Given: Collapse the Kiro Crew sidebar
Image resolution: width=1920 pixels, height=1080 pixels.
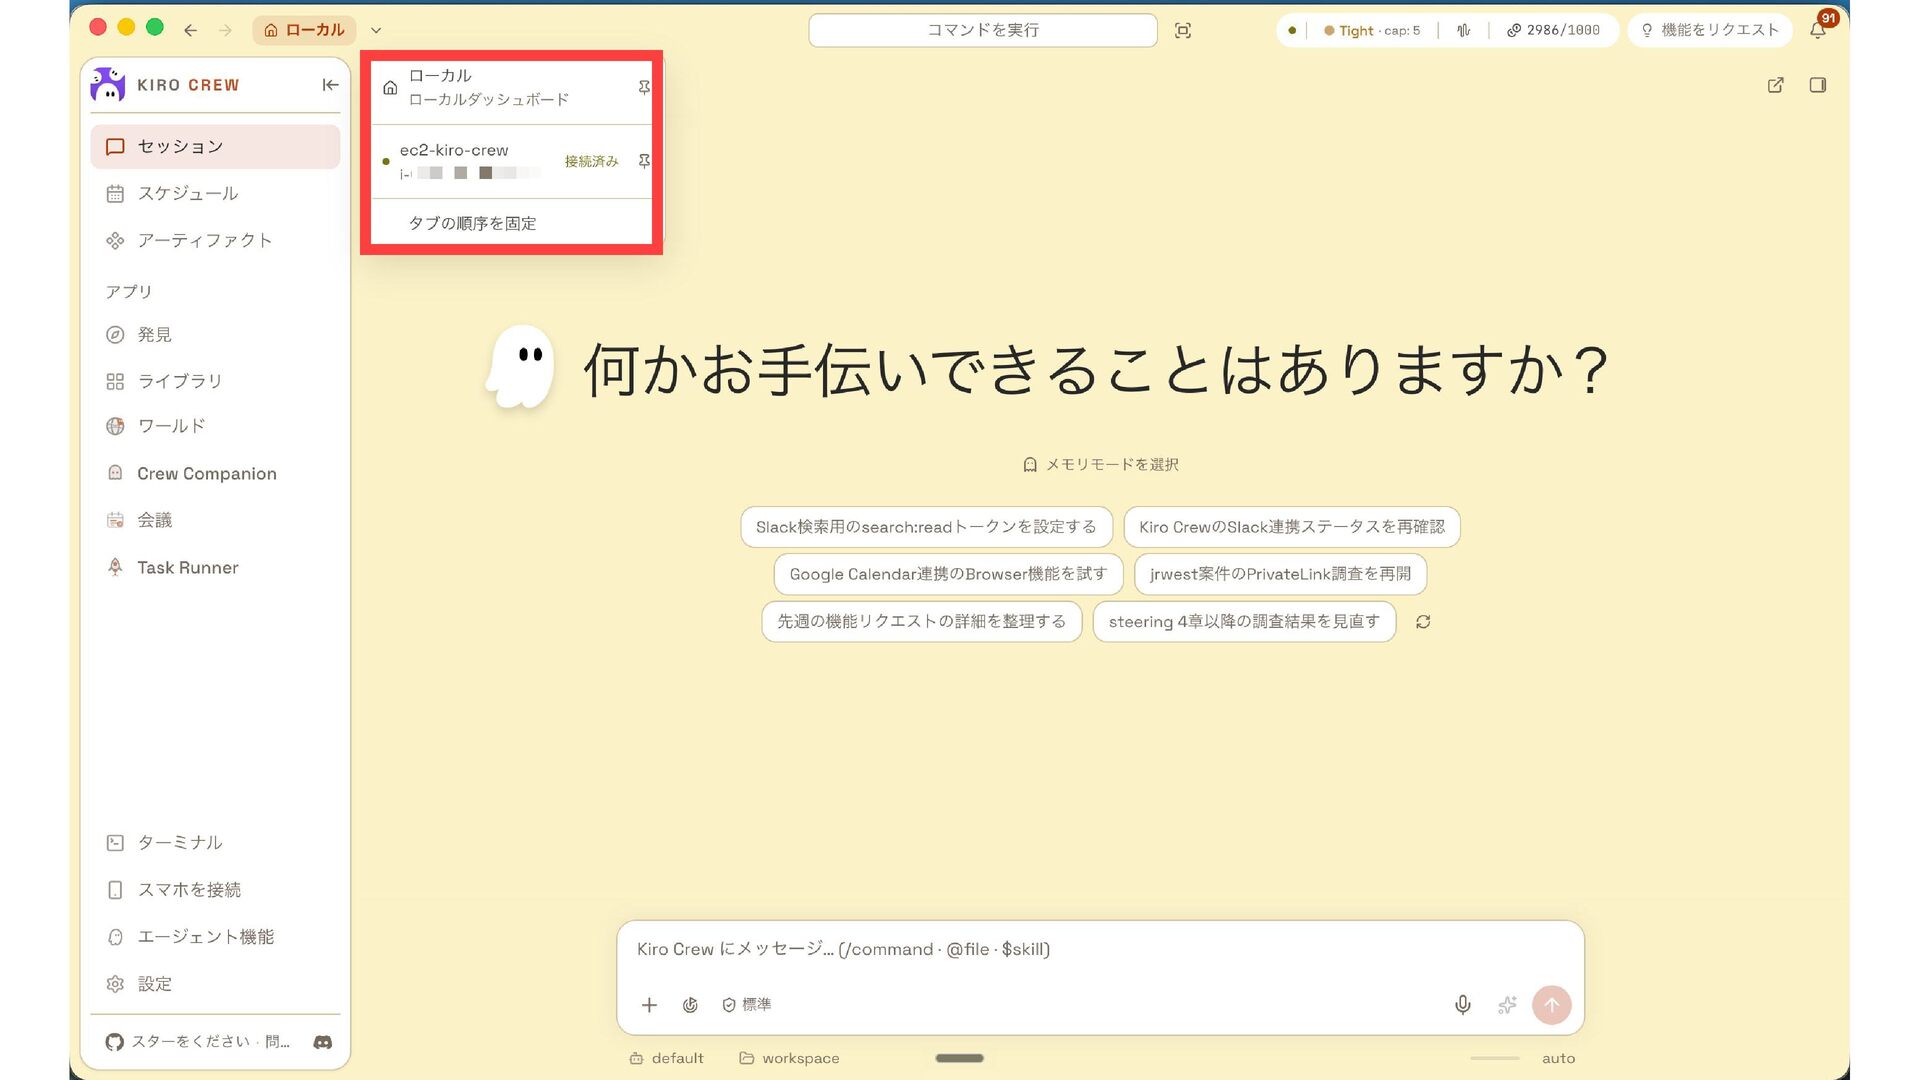Looking at the screenshot, I should tap(330, 85).
